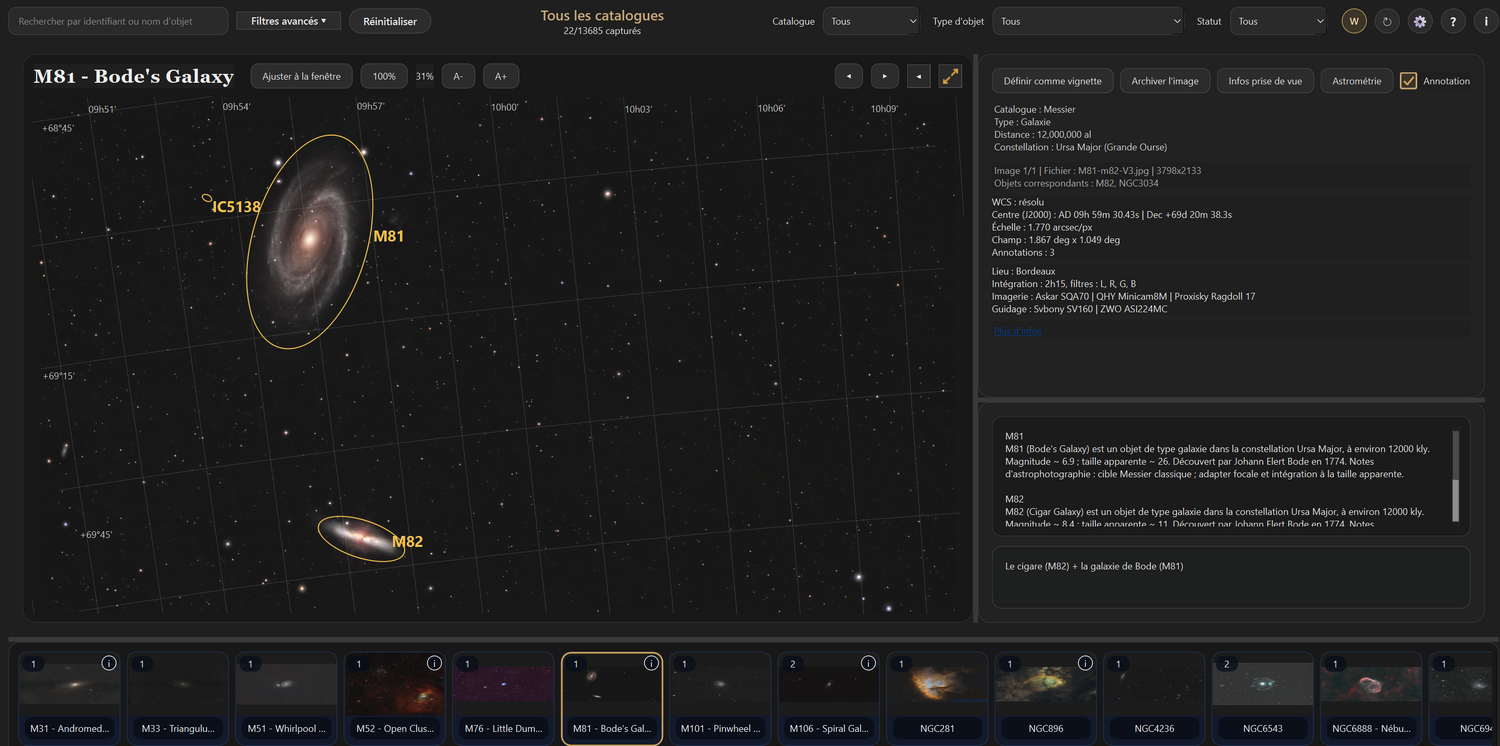Open settings with the gear icon

click(x=1420, y=21)
